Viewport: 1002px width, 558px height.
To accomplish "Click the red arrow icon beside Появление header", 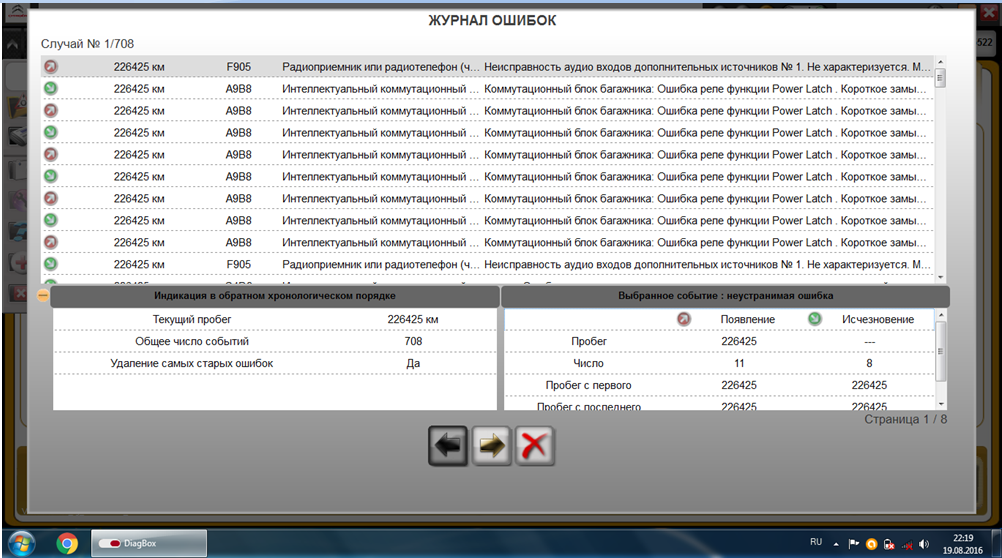I will click(684, 319).
